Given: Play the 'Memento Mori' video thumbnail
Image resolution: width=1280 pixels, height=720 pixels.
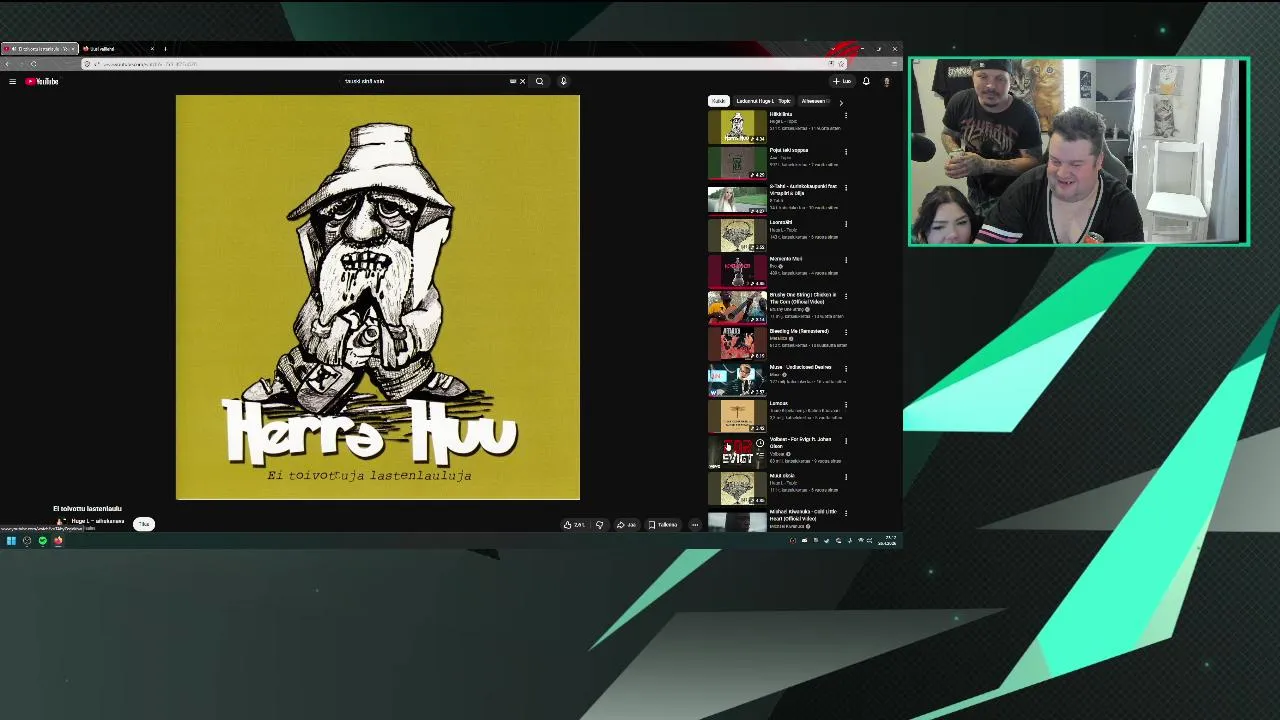Looking at the screenshot, I should click(x=737, y=271).
